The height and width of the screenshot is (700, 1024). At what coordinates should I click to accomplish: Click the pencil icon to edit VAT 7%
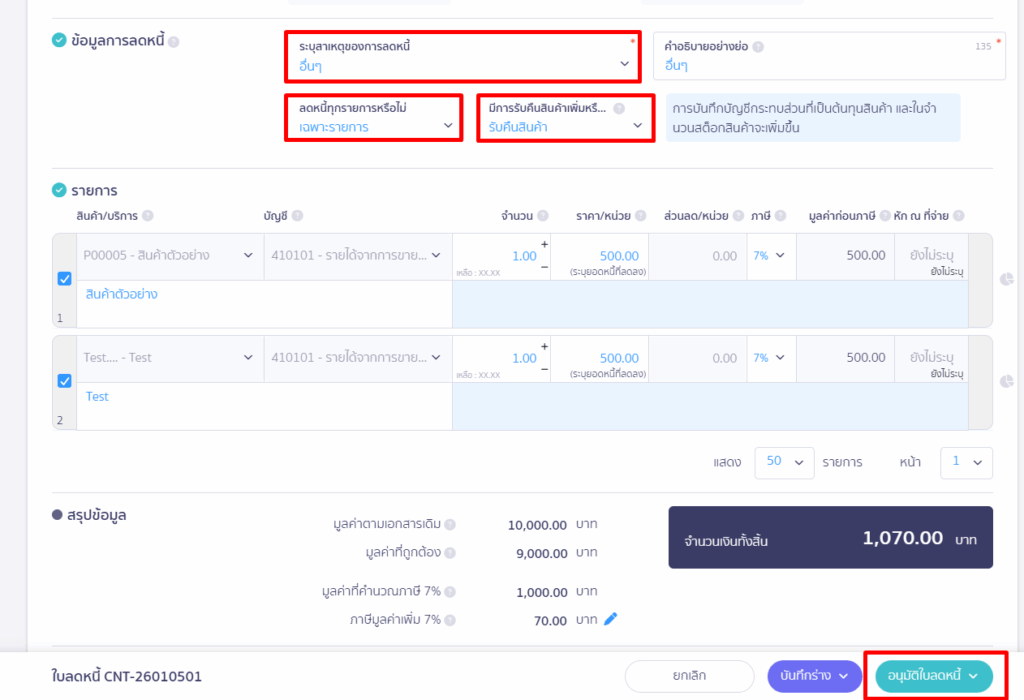[x=610, y=619]
